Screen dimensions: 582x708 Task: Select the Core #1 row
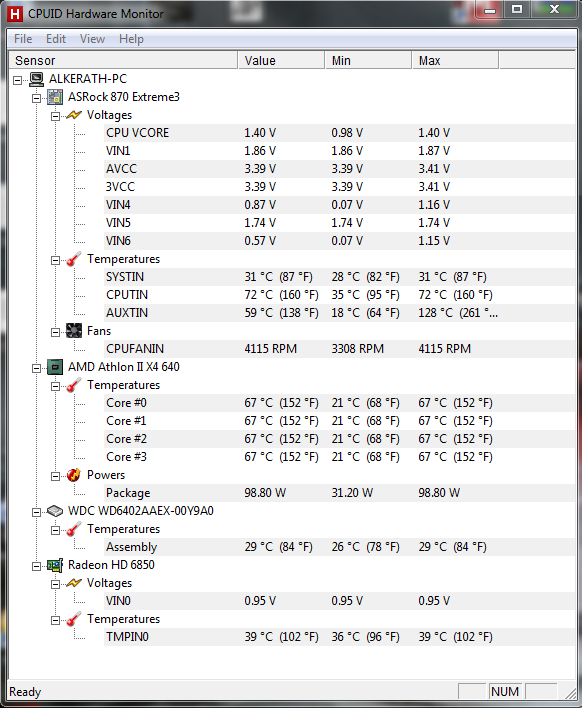pos(340,421)
